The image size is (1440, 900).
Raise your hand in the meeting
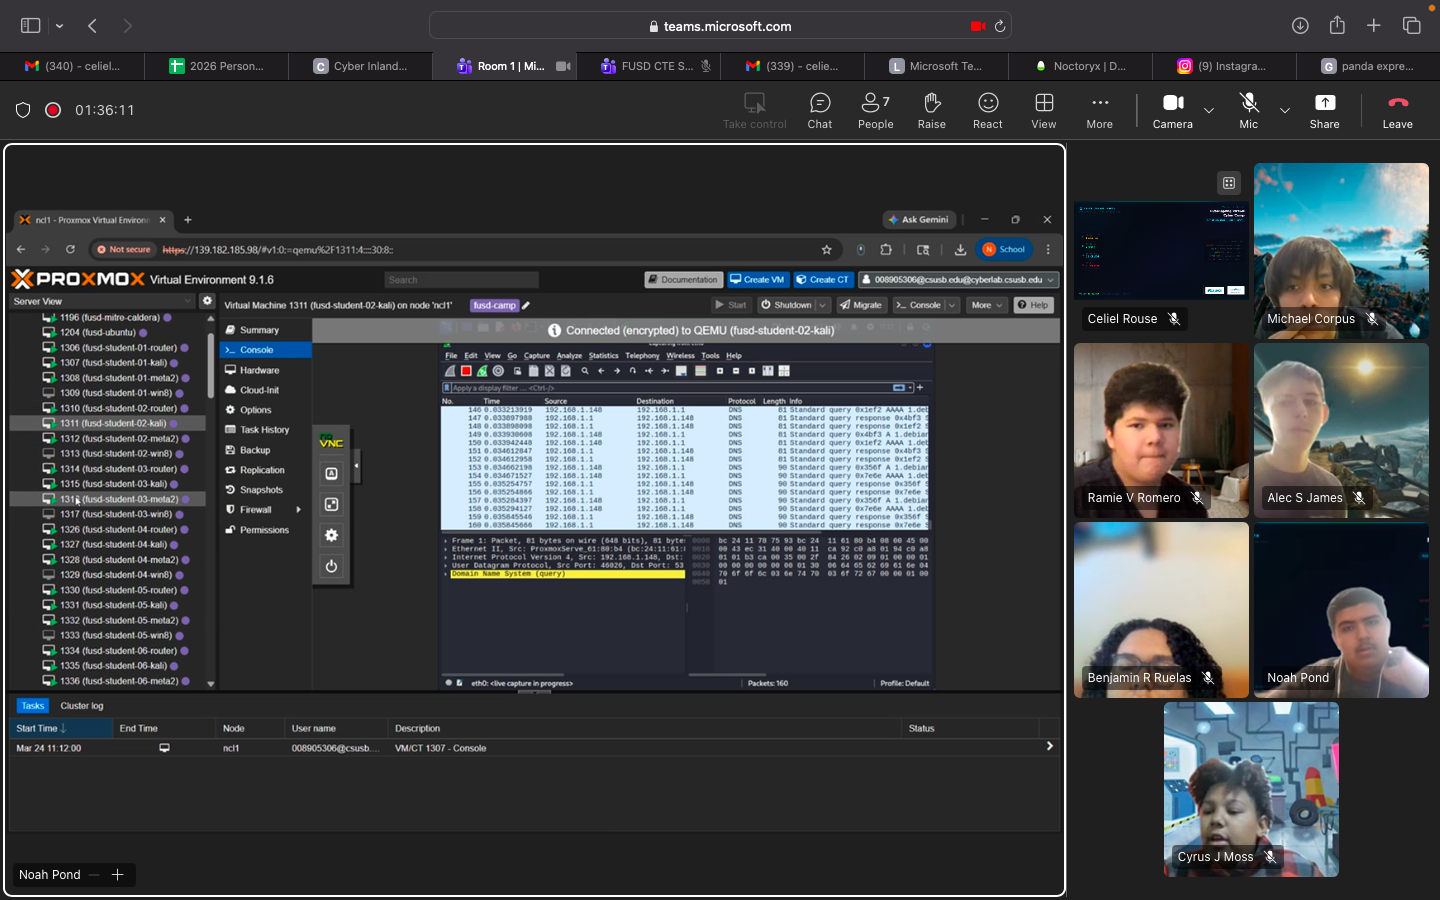931,109
